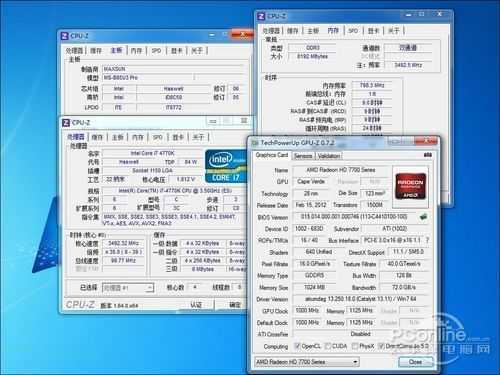Open the 显卡 tab in the memory CPU-Z window
The width and height of the screenshot is (500, 375).
(x=373, y=31)
